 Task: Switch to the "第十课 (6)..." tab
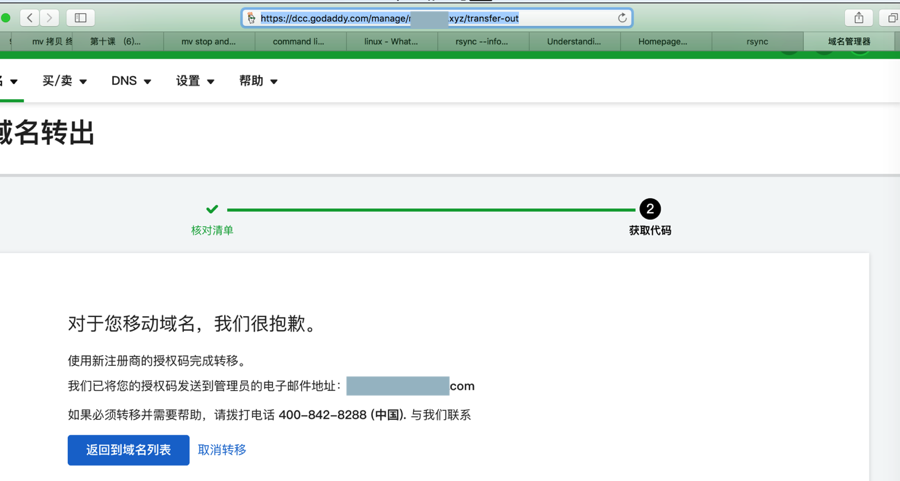tap(118, 41)
